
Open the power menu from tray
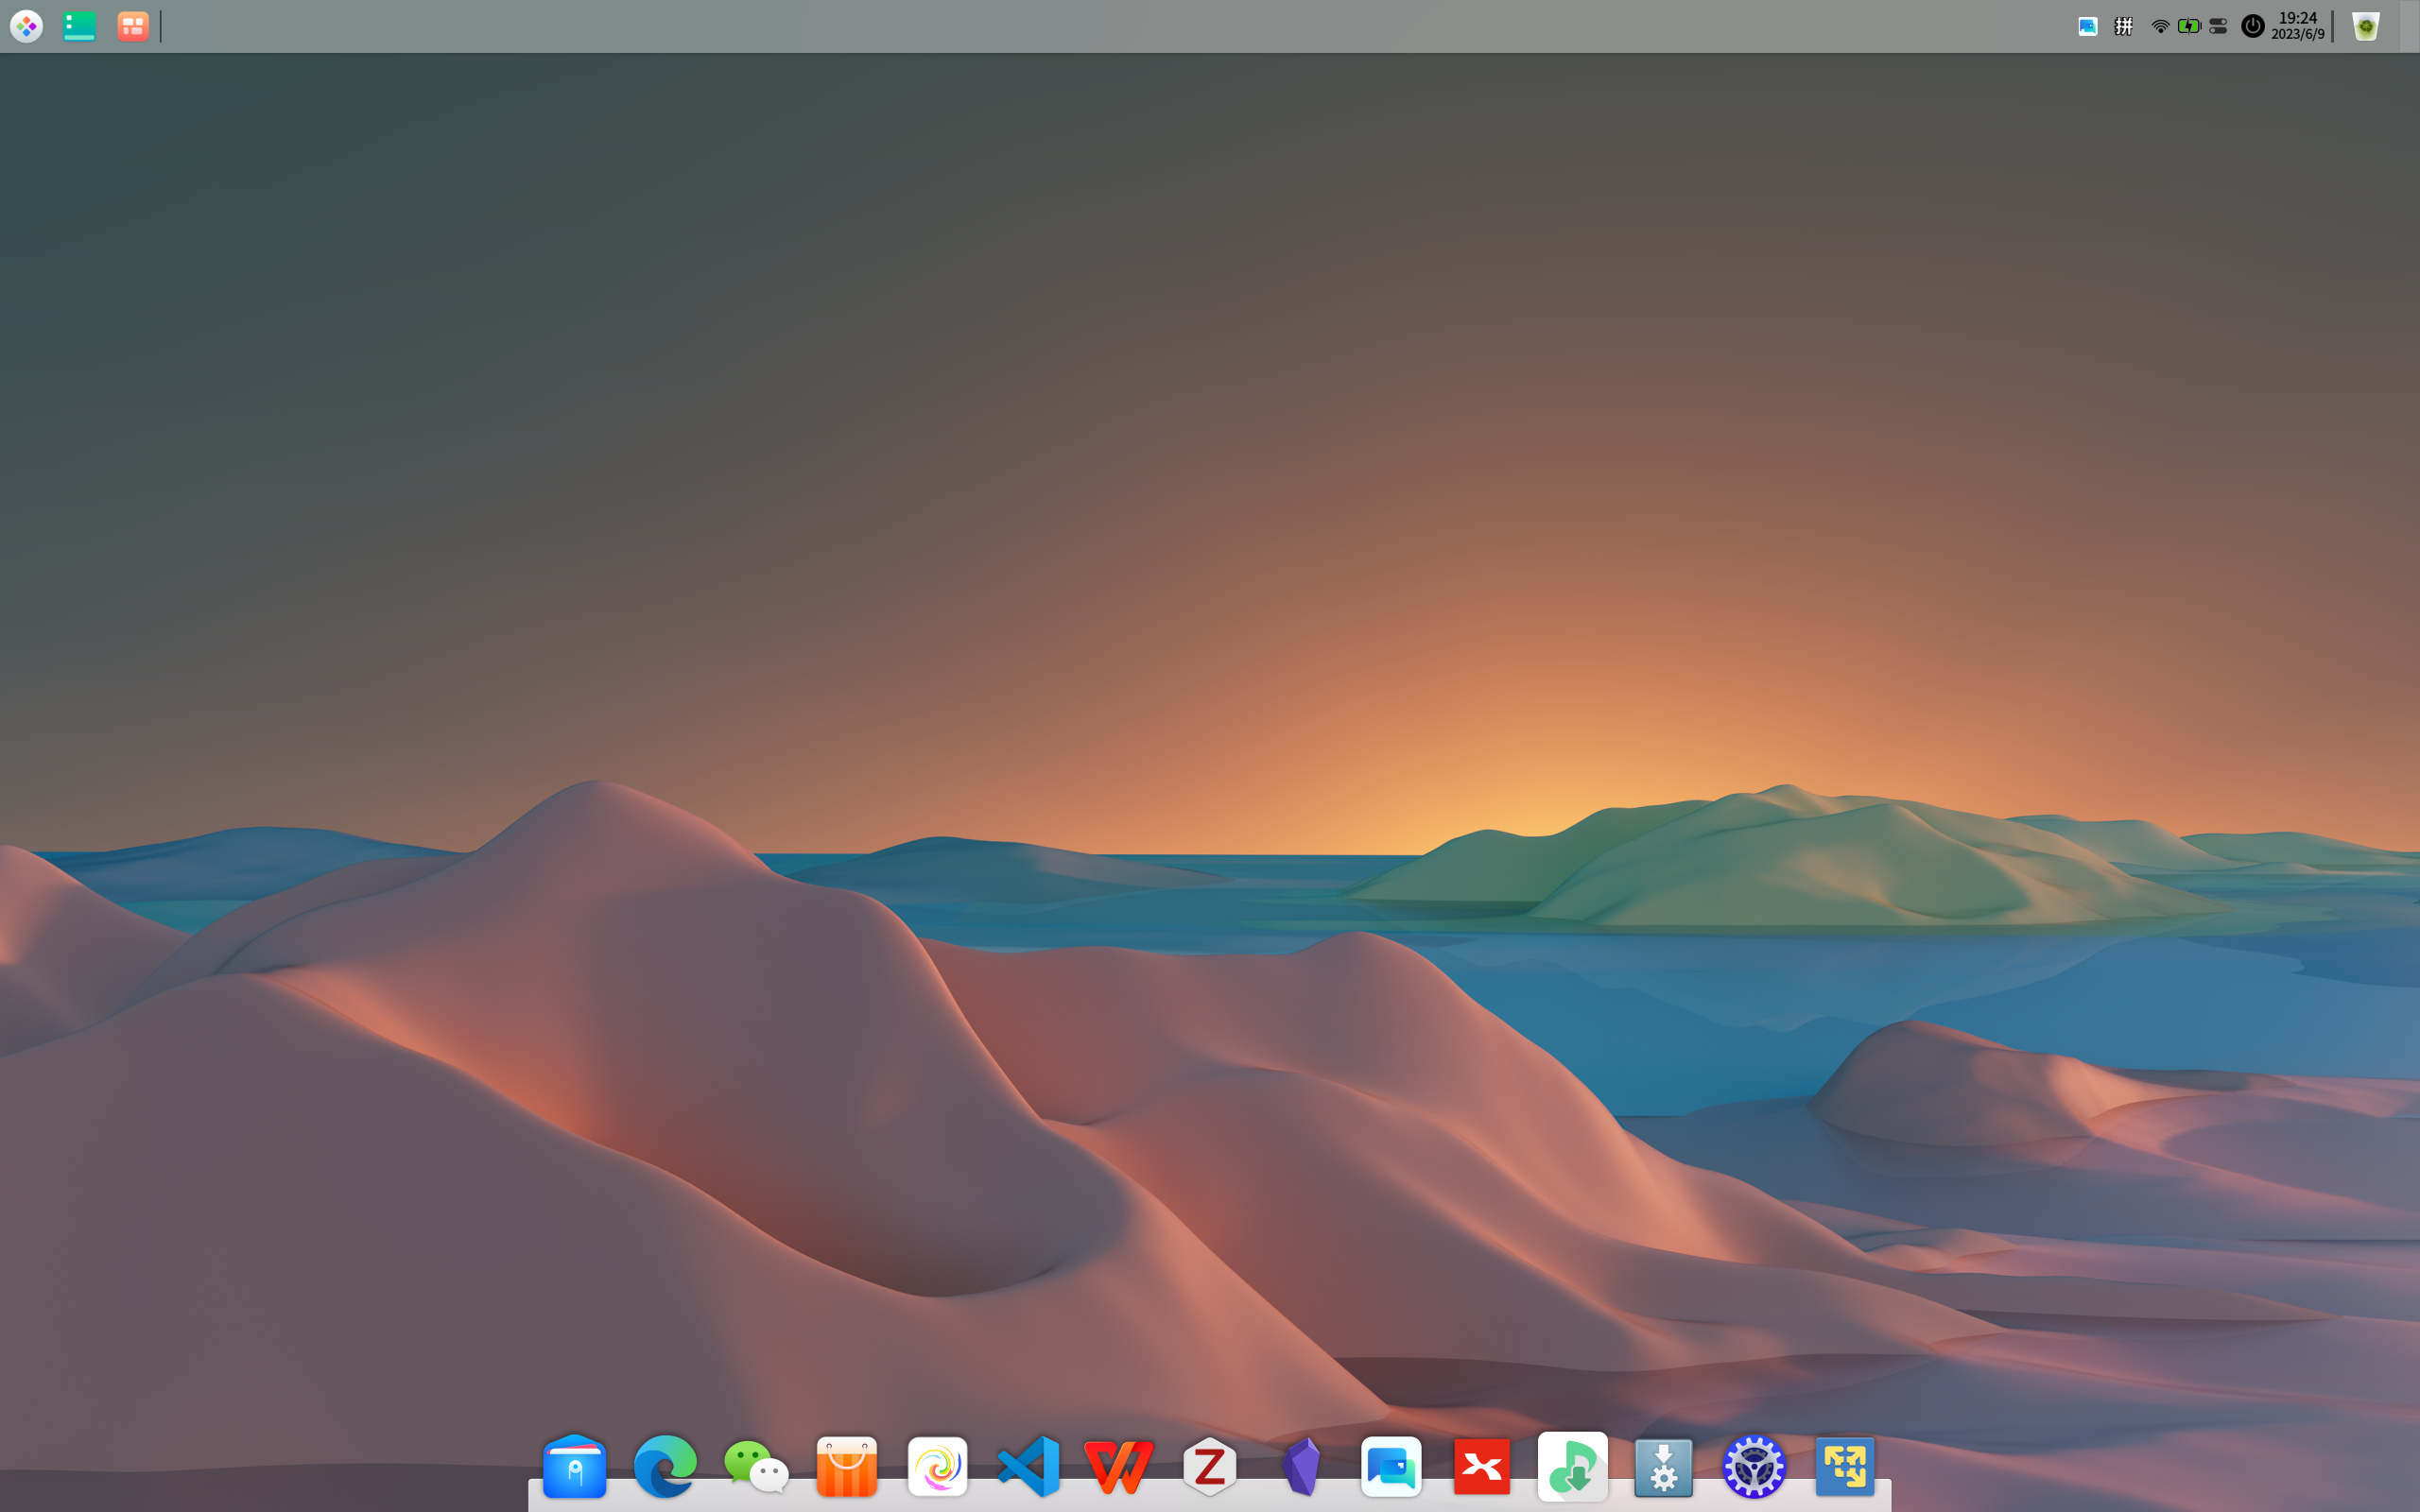(2251, 26)
